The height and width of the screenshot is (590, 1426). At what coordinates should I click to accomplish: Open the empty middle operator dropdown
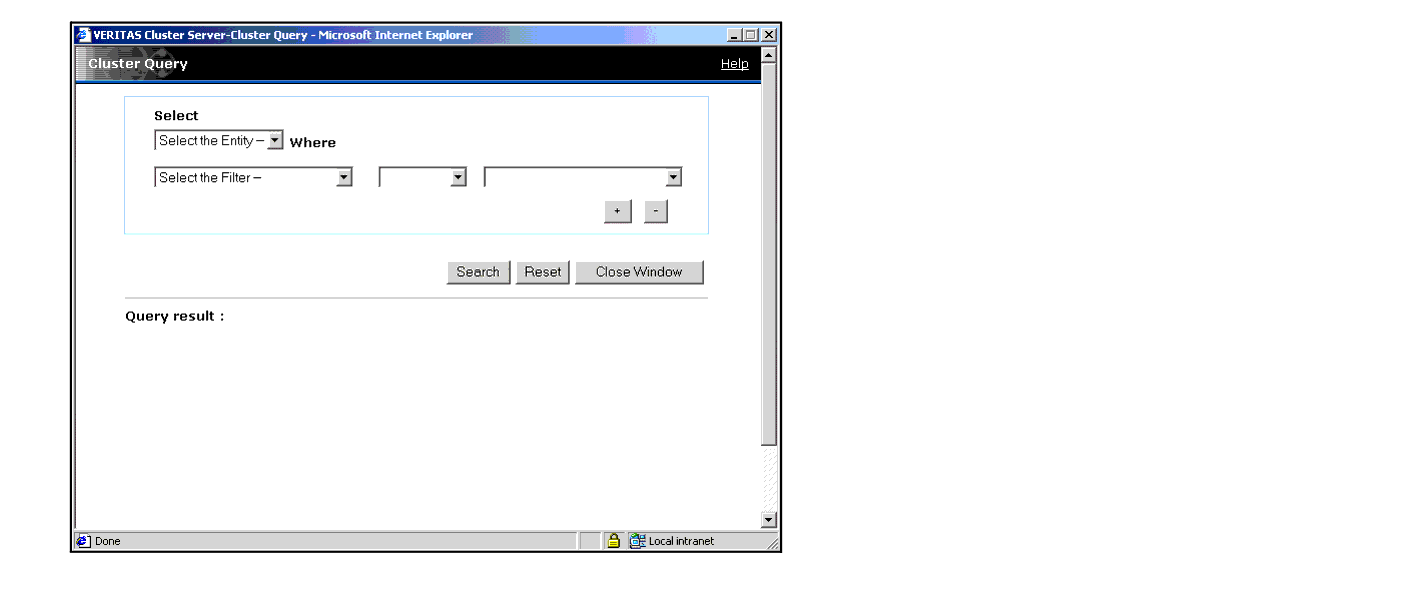(x=458, y=178)
